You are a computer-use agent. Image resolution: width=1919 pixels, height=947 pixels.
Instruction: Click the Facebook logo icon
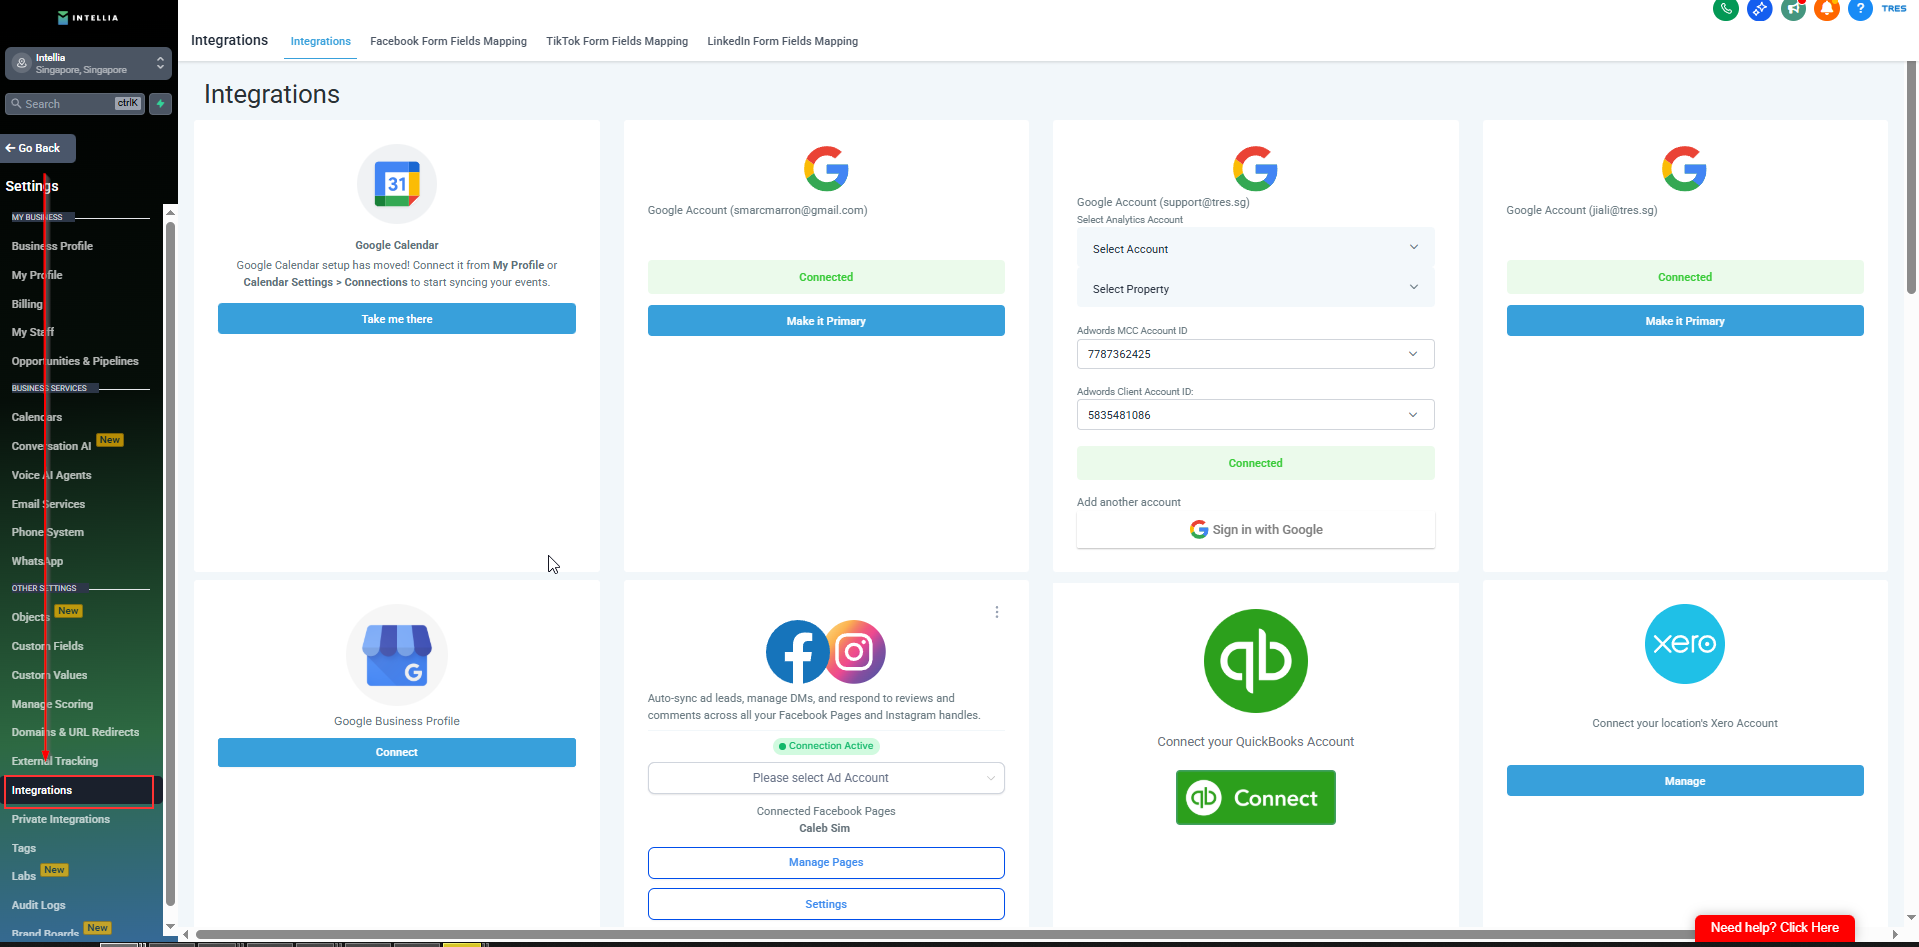797,652
